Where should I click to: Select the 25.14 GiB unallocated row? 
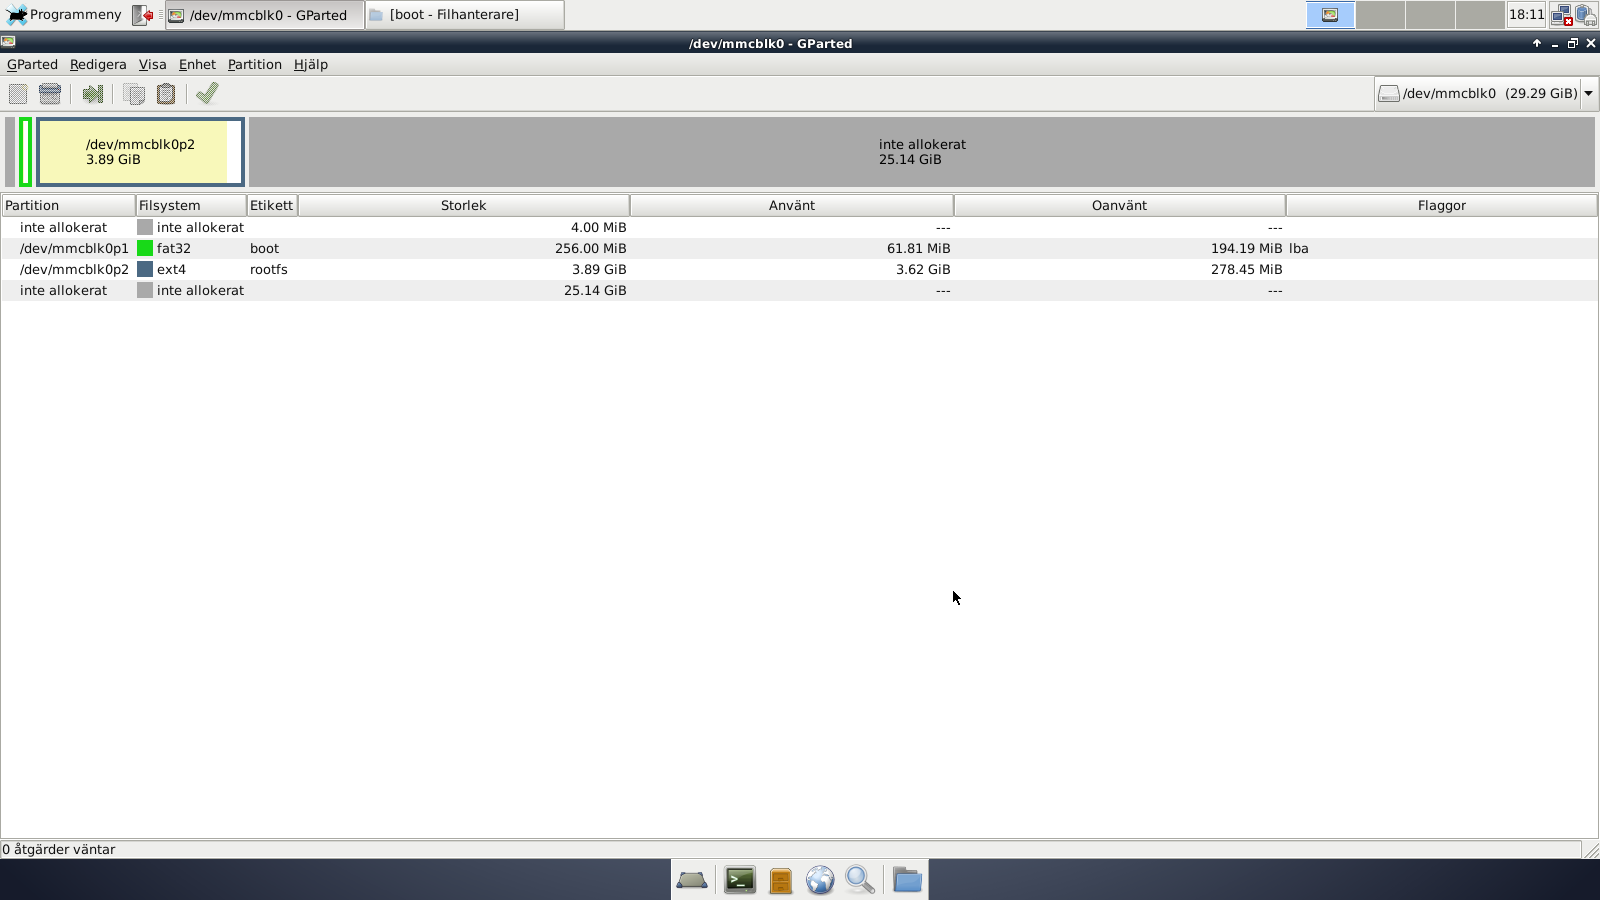click(799, 290)
